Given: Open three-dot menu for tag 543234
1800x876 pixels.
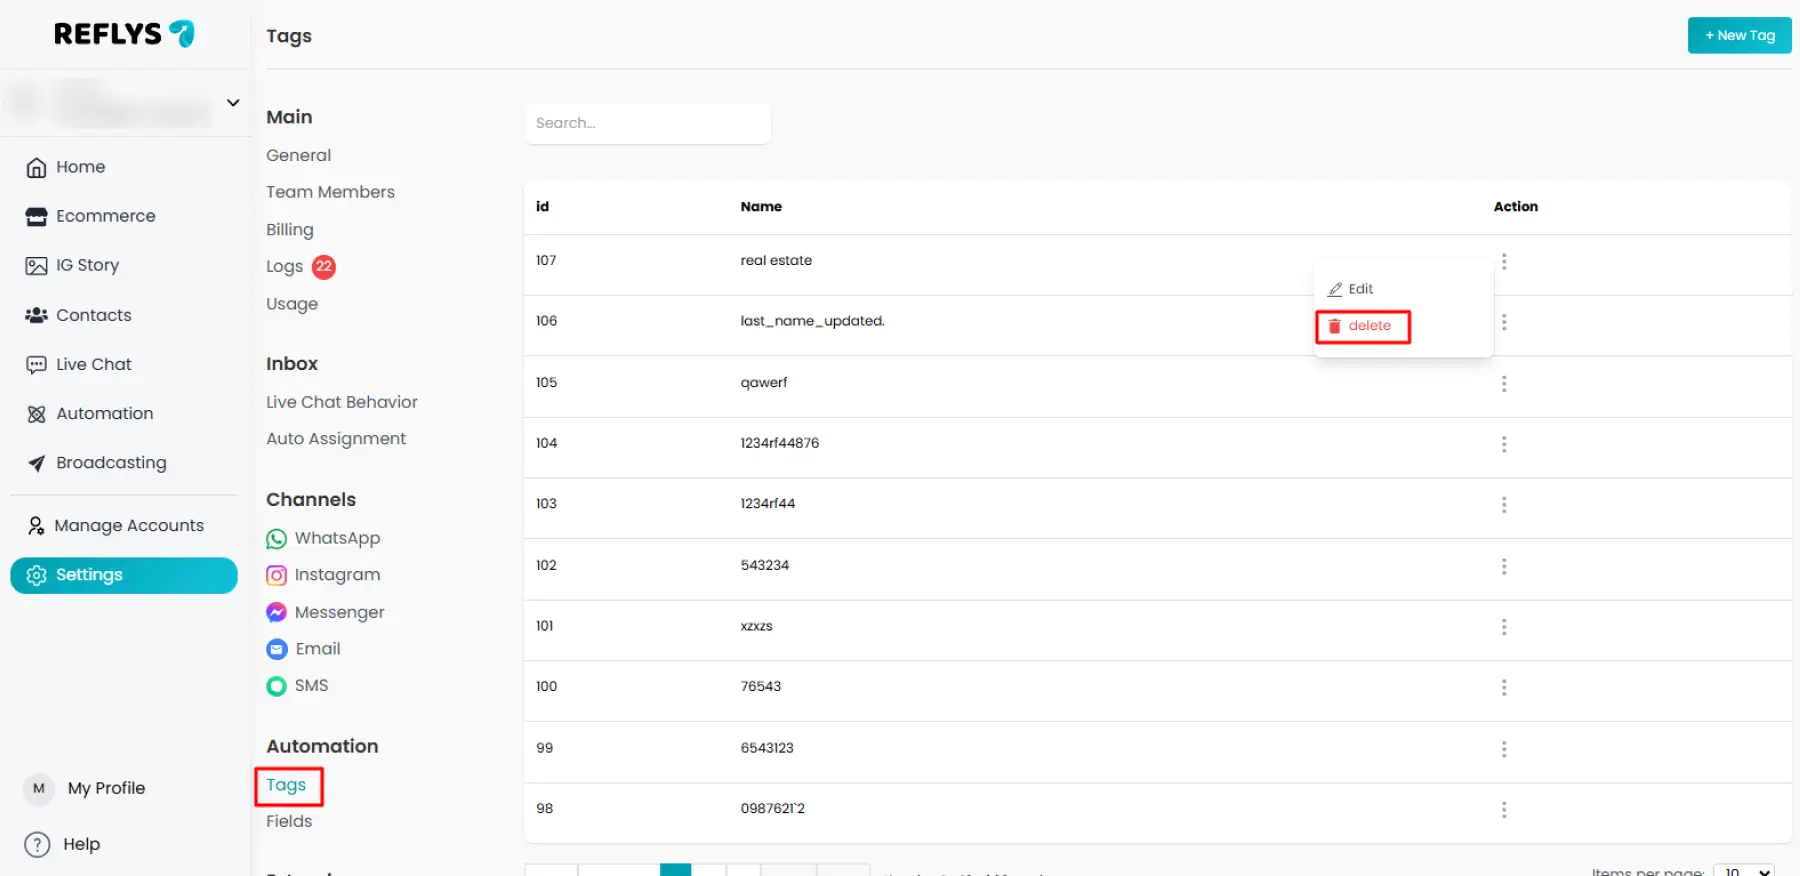Looking at the screenshot, I should (x=1503, y=567).
